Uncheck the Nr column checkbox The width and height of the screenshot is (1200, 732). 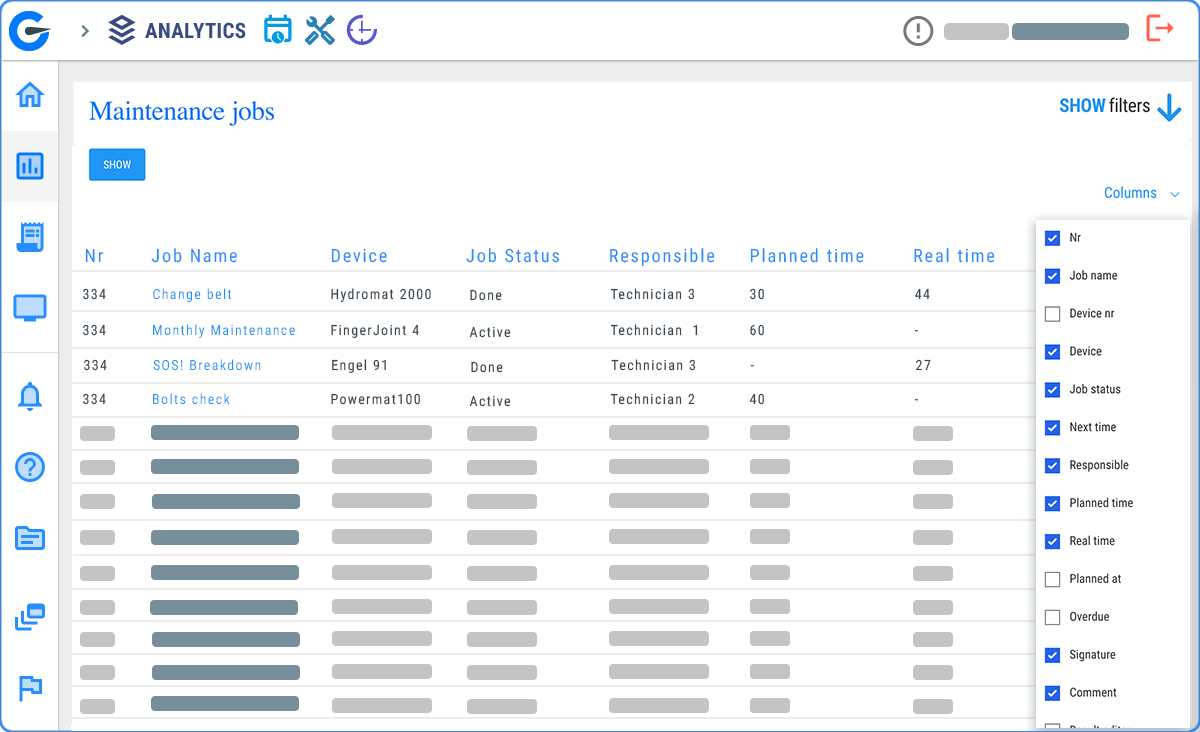click(x=1052, y=238)
